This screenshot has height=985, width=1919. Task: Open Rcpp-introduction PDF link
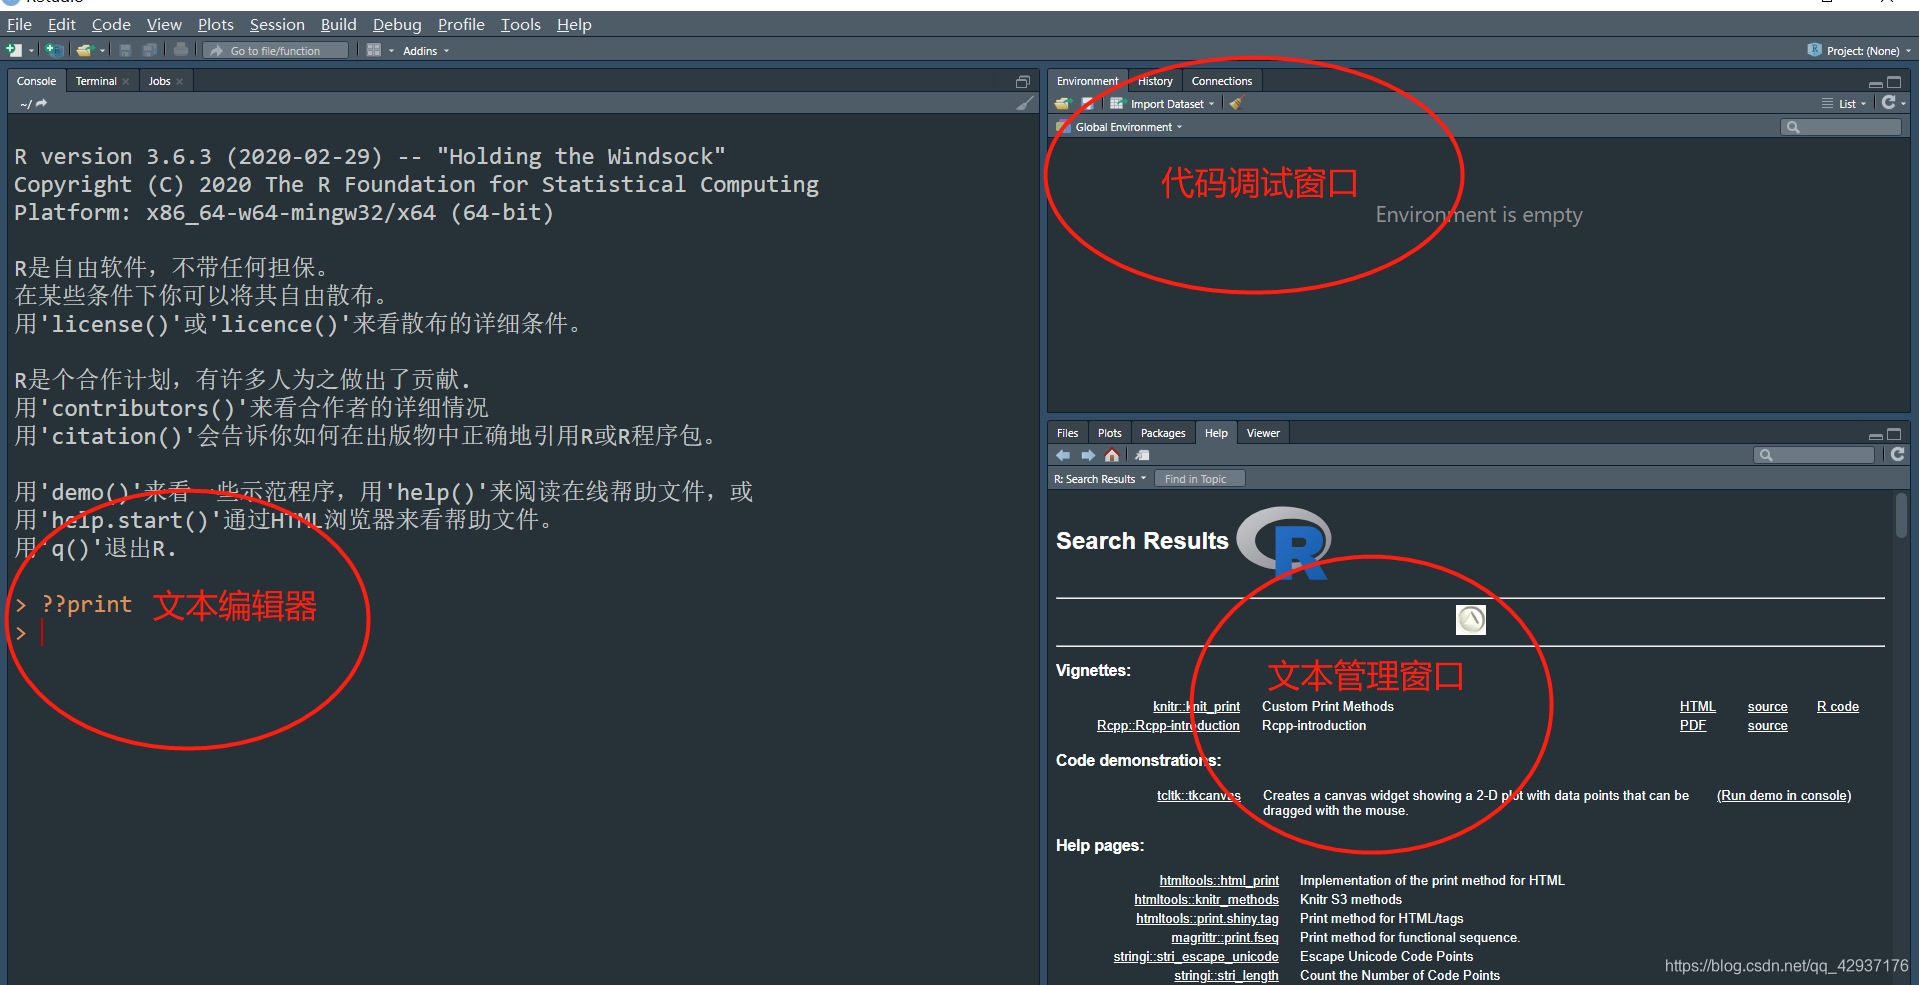point(1693,726)
